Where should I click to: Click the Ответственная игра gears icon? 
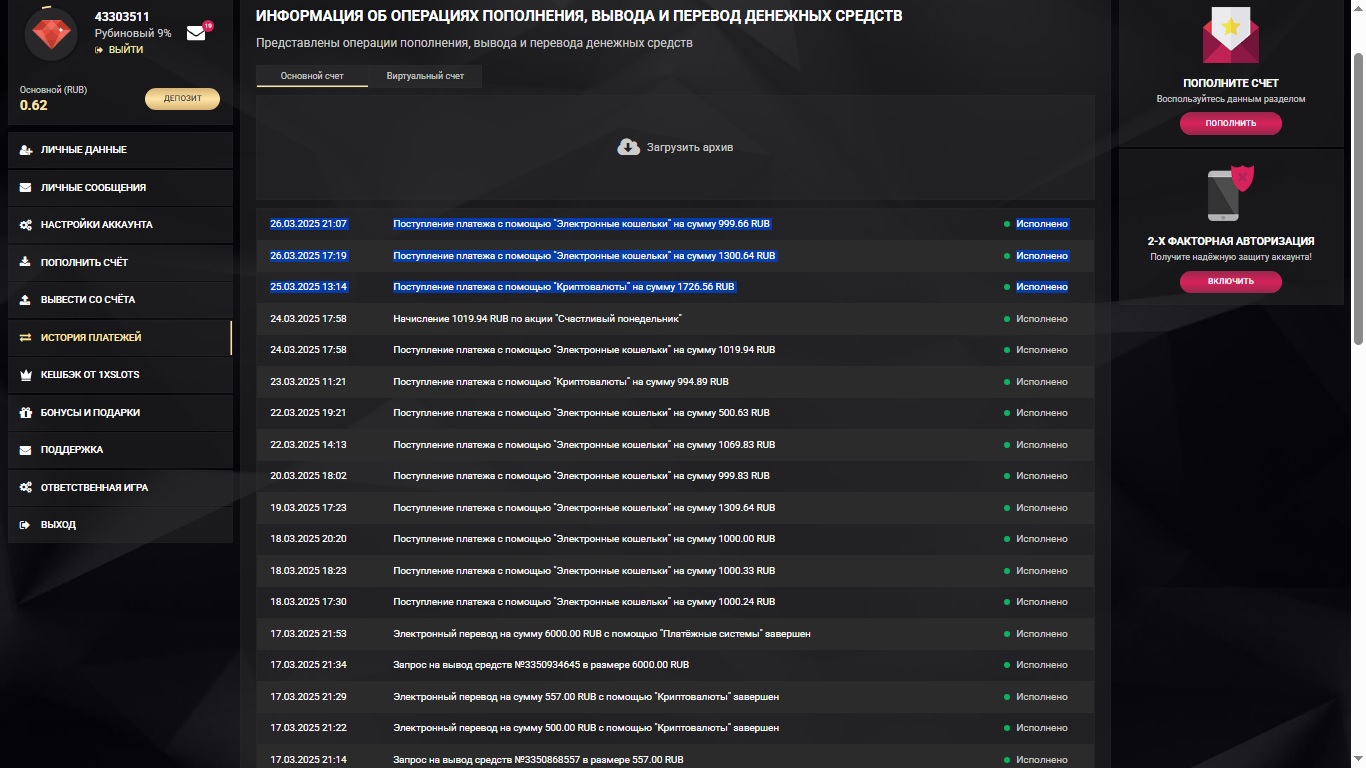pyautogui.click(x=25, y=488)
